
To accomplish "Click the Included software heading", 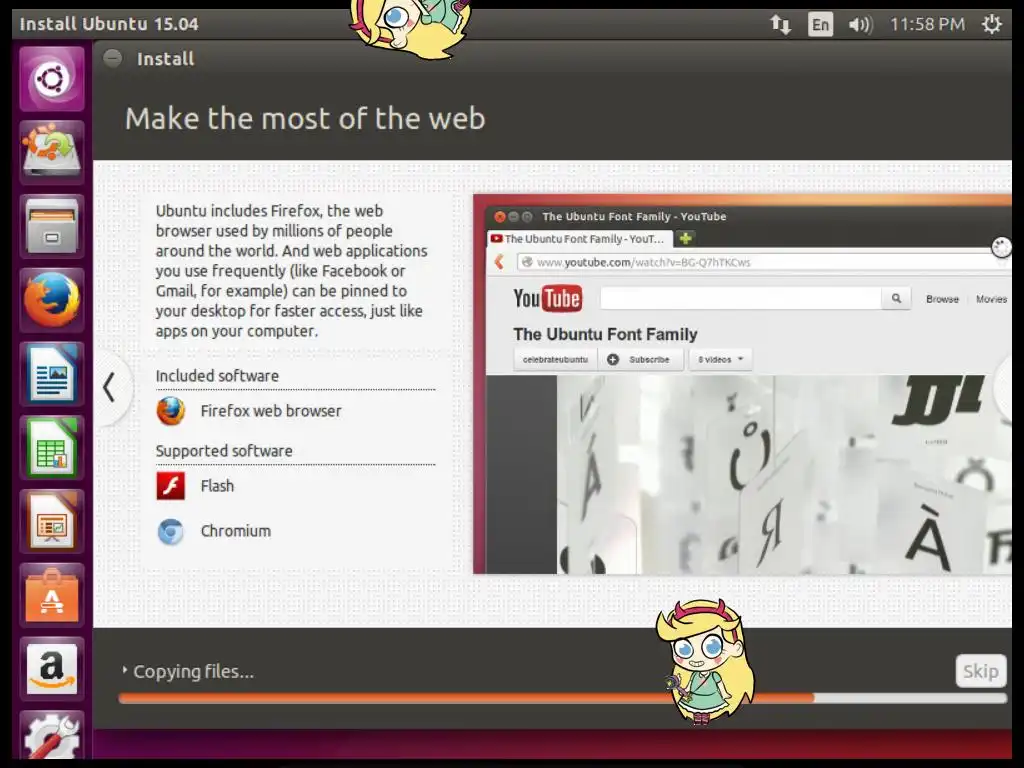I will point(217,376).
